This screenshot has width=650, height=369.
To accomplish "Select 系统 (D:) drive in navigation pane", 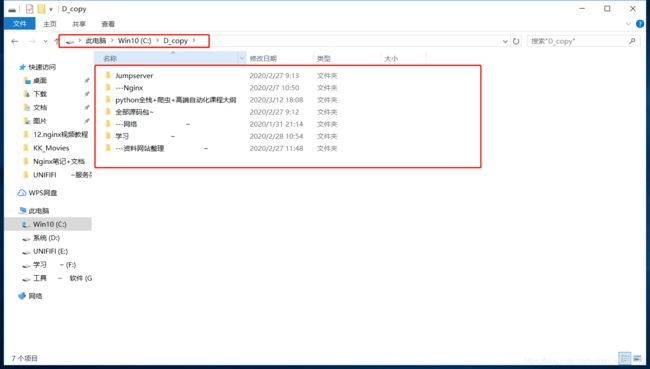I will point(46,238).
